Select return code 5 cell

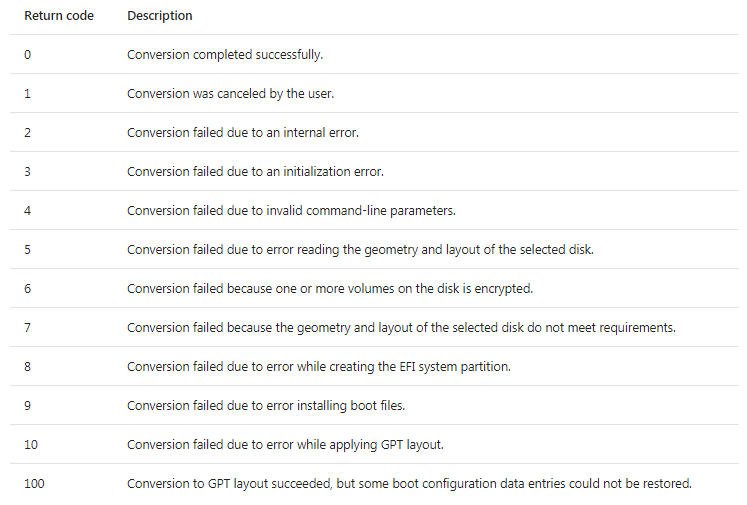[x=27, y=250]
